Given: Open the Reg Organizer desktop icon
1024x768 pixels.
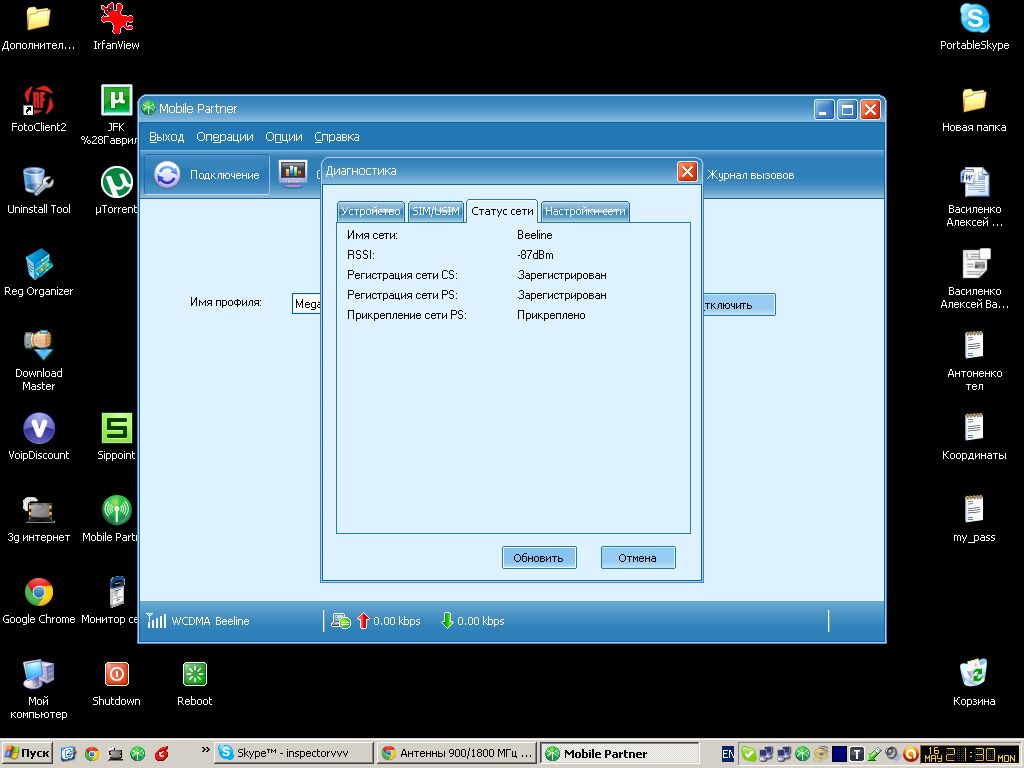Looking at the screenshot, I should [x=39, y=273].
